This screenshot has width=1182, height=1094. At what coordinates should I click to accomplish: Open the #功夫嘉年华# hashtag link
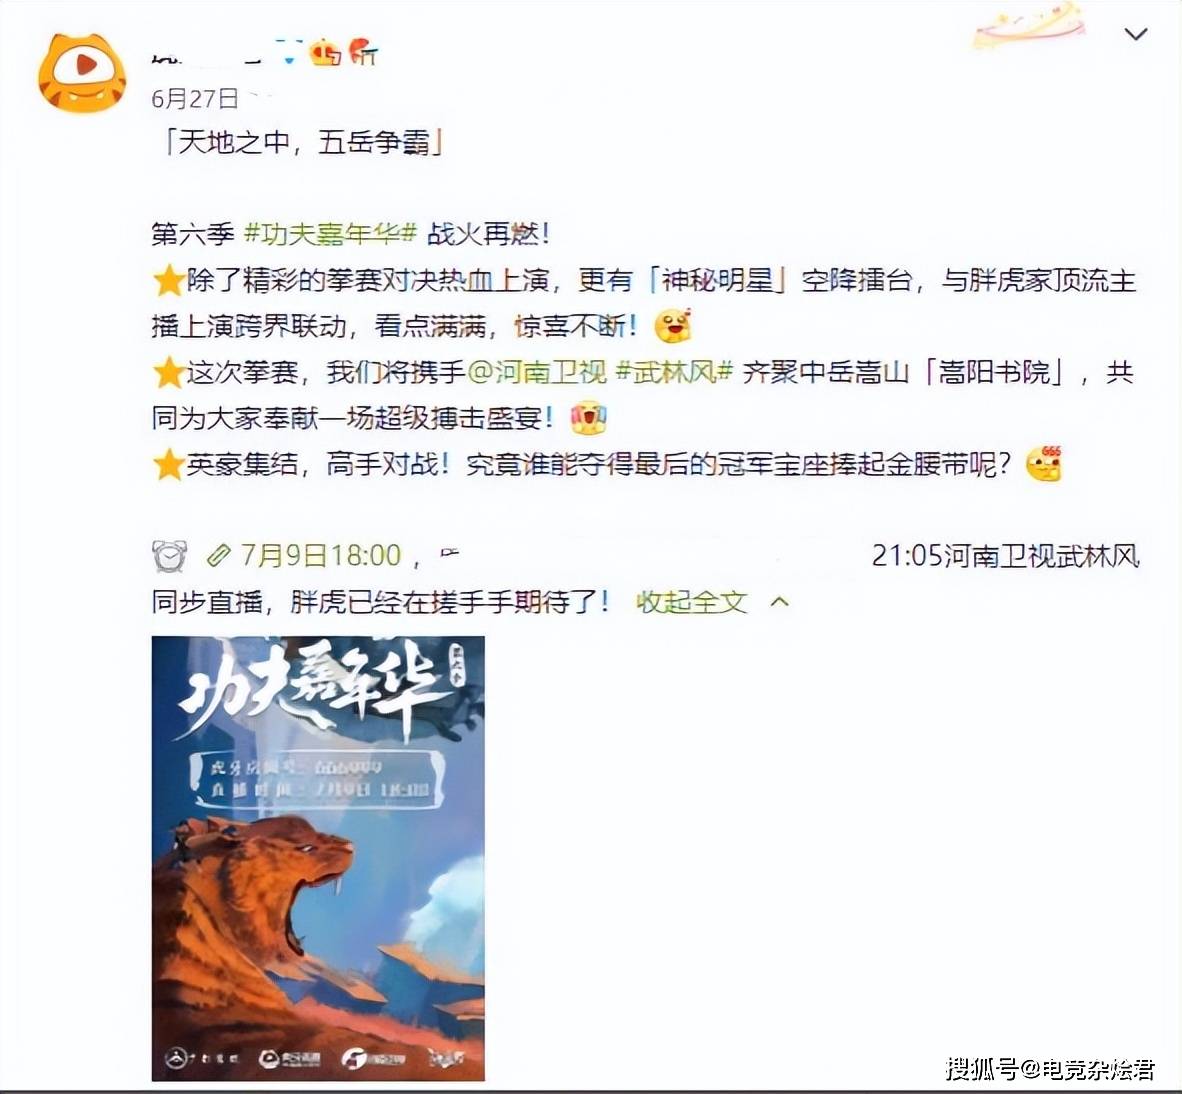tap(331, 234)
